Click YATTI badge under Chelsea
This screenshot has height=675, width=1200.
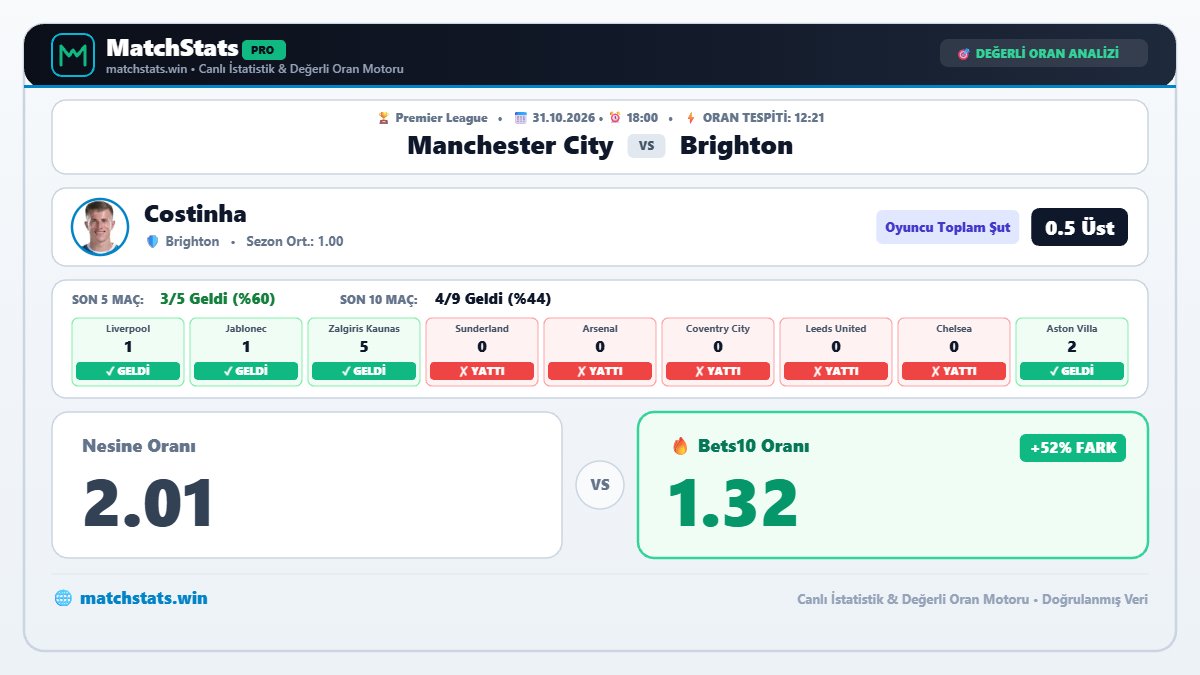954,371
